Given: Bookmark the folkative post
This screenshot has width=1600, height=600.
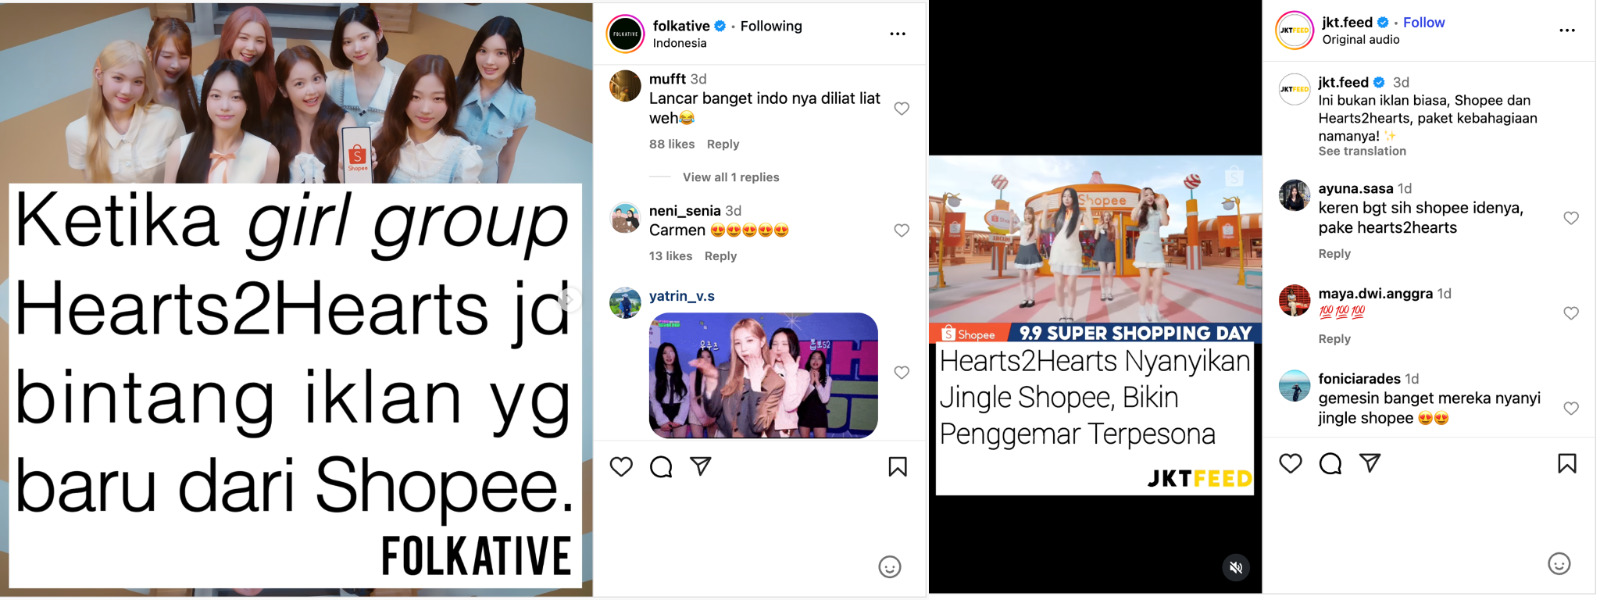Looking at the screenshot, I should 898,467.
